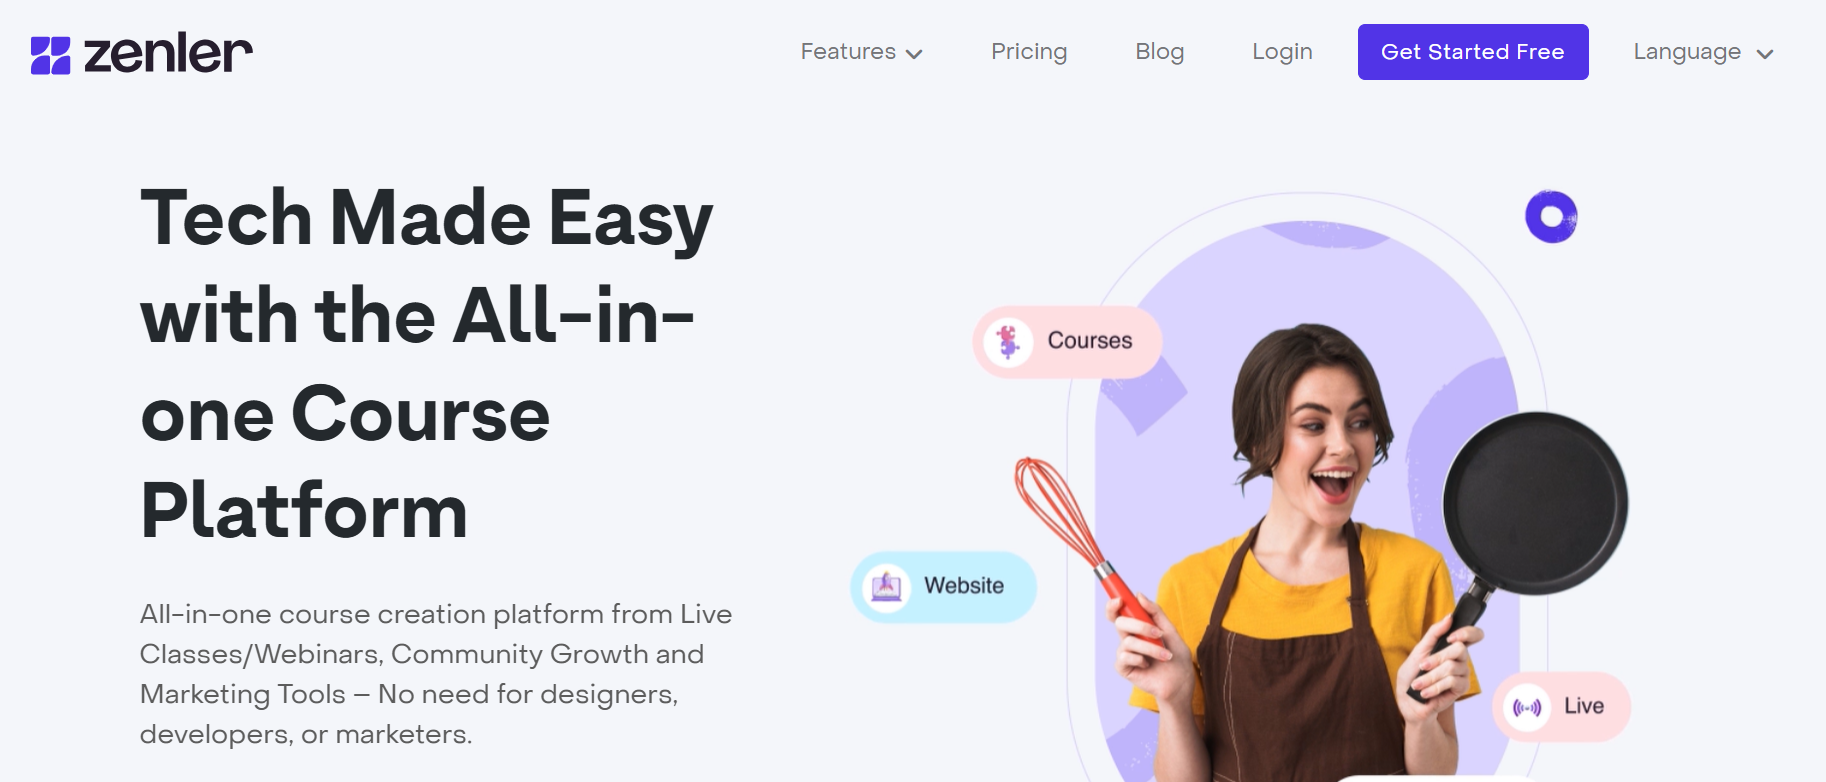This screenshot has height=782, width=1826.
Task: Click the zenler wordmark in the header
Action: tap(168, 53)
